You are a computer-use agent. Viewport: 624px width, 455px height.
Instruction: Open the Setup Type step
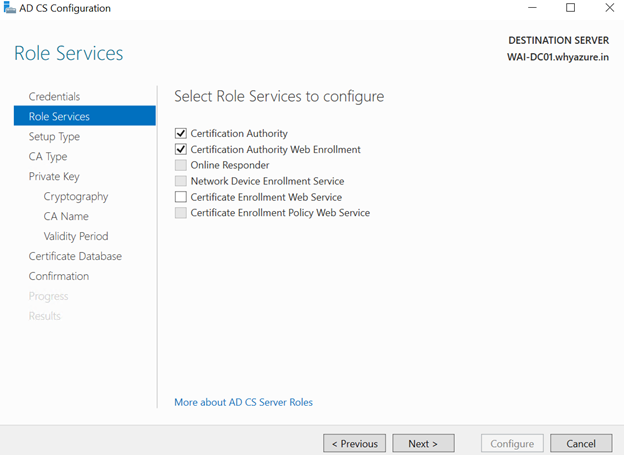pos(54,137)
